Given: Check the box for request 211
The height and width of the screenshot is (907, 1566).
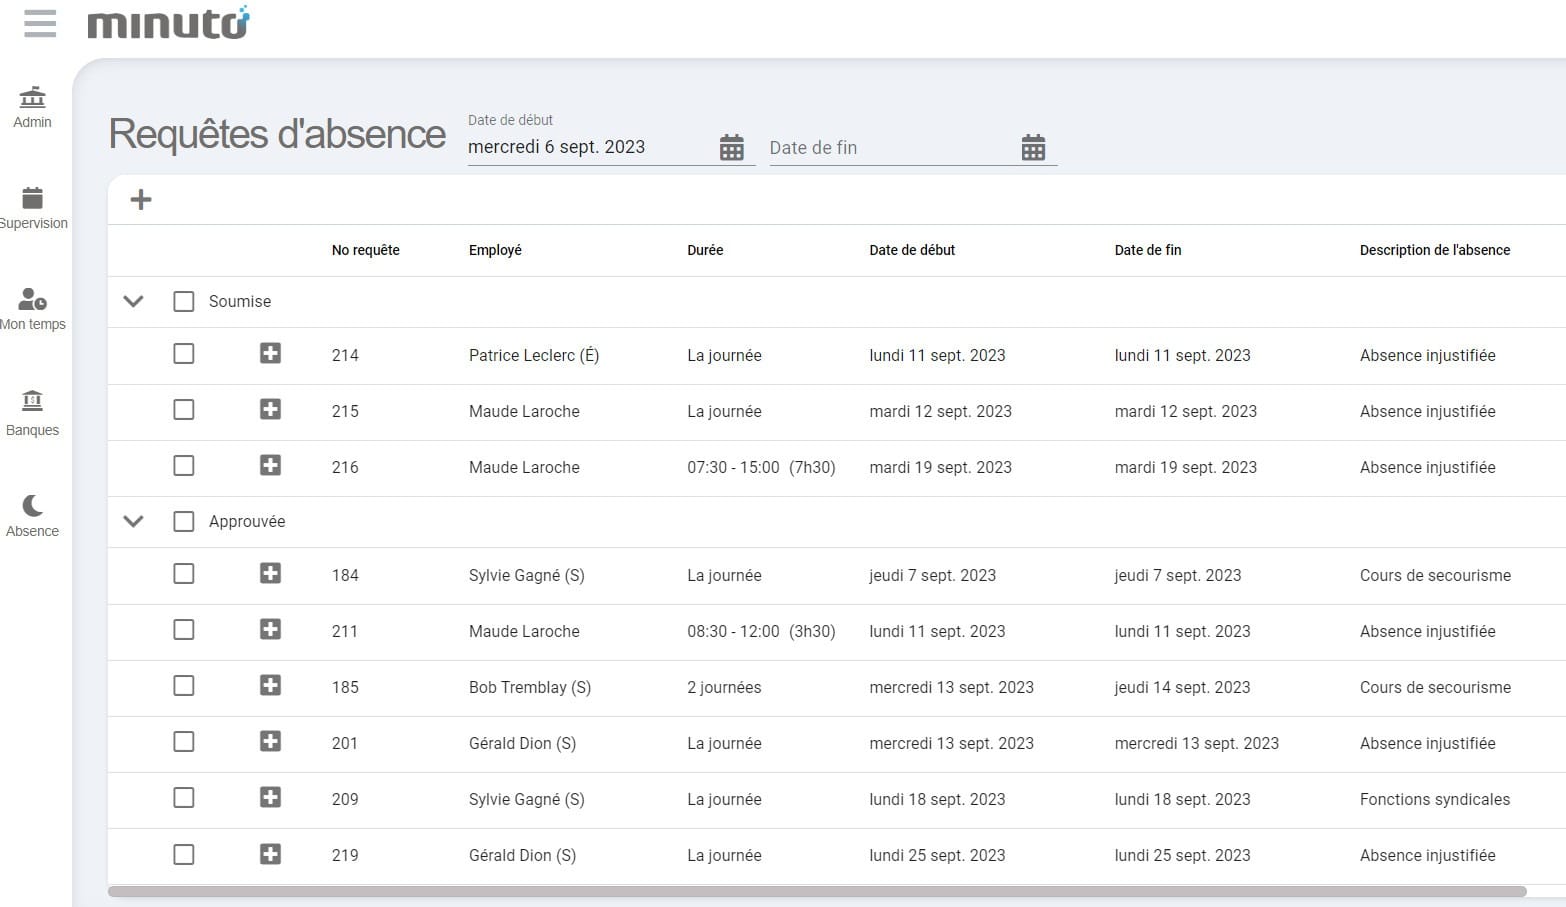Looking at the screenshot, I should pos(184,630).
